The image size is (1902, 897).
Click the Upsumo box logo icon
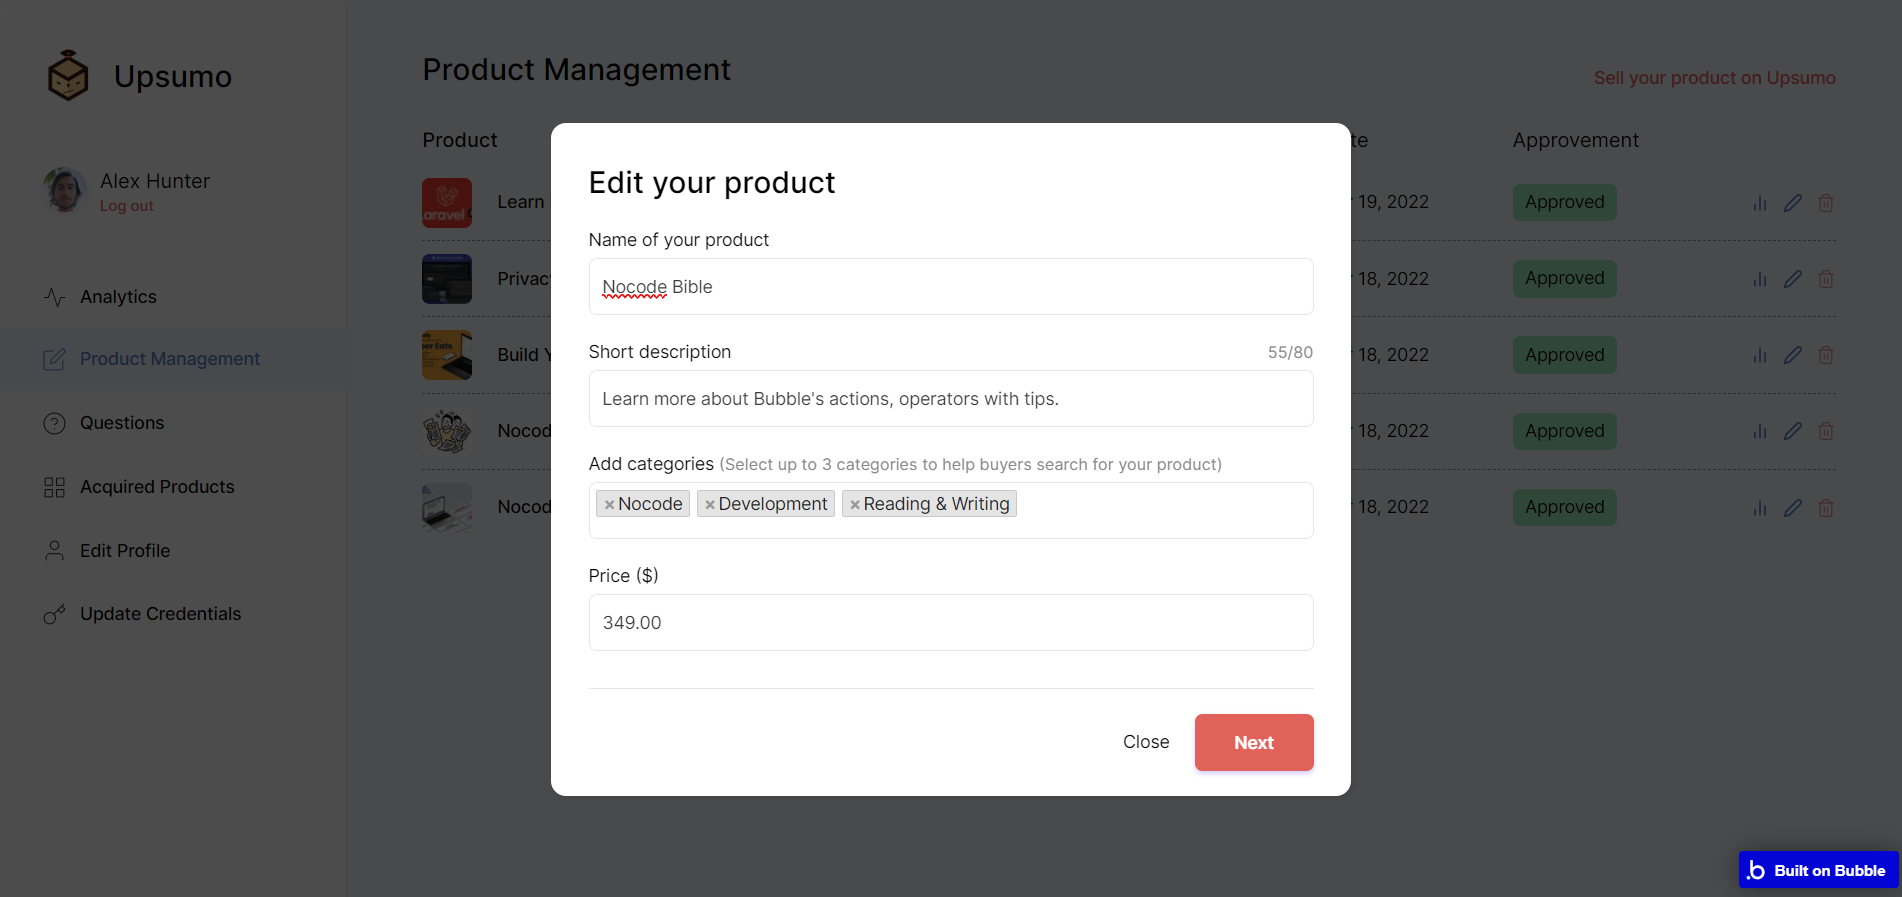[68, 76]
